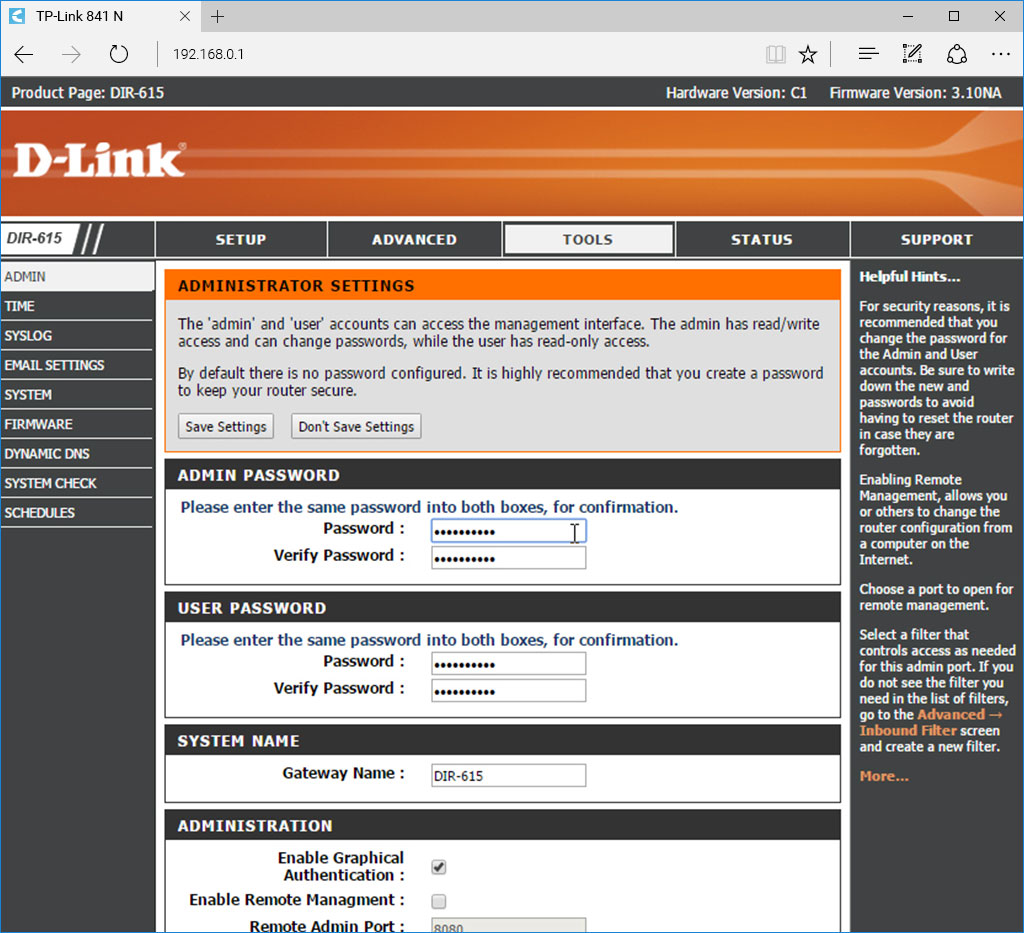The height and width of the screenshot is (933, 1024).
Task: Open SCHEDULES in the sidebar
Action: (x=77, y=513)
